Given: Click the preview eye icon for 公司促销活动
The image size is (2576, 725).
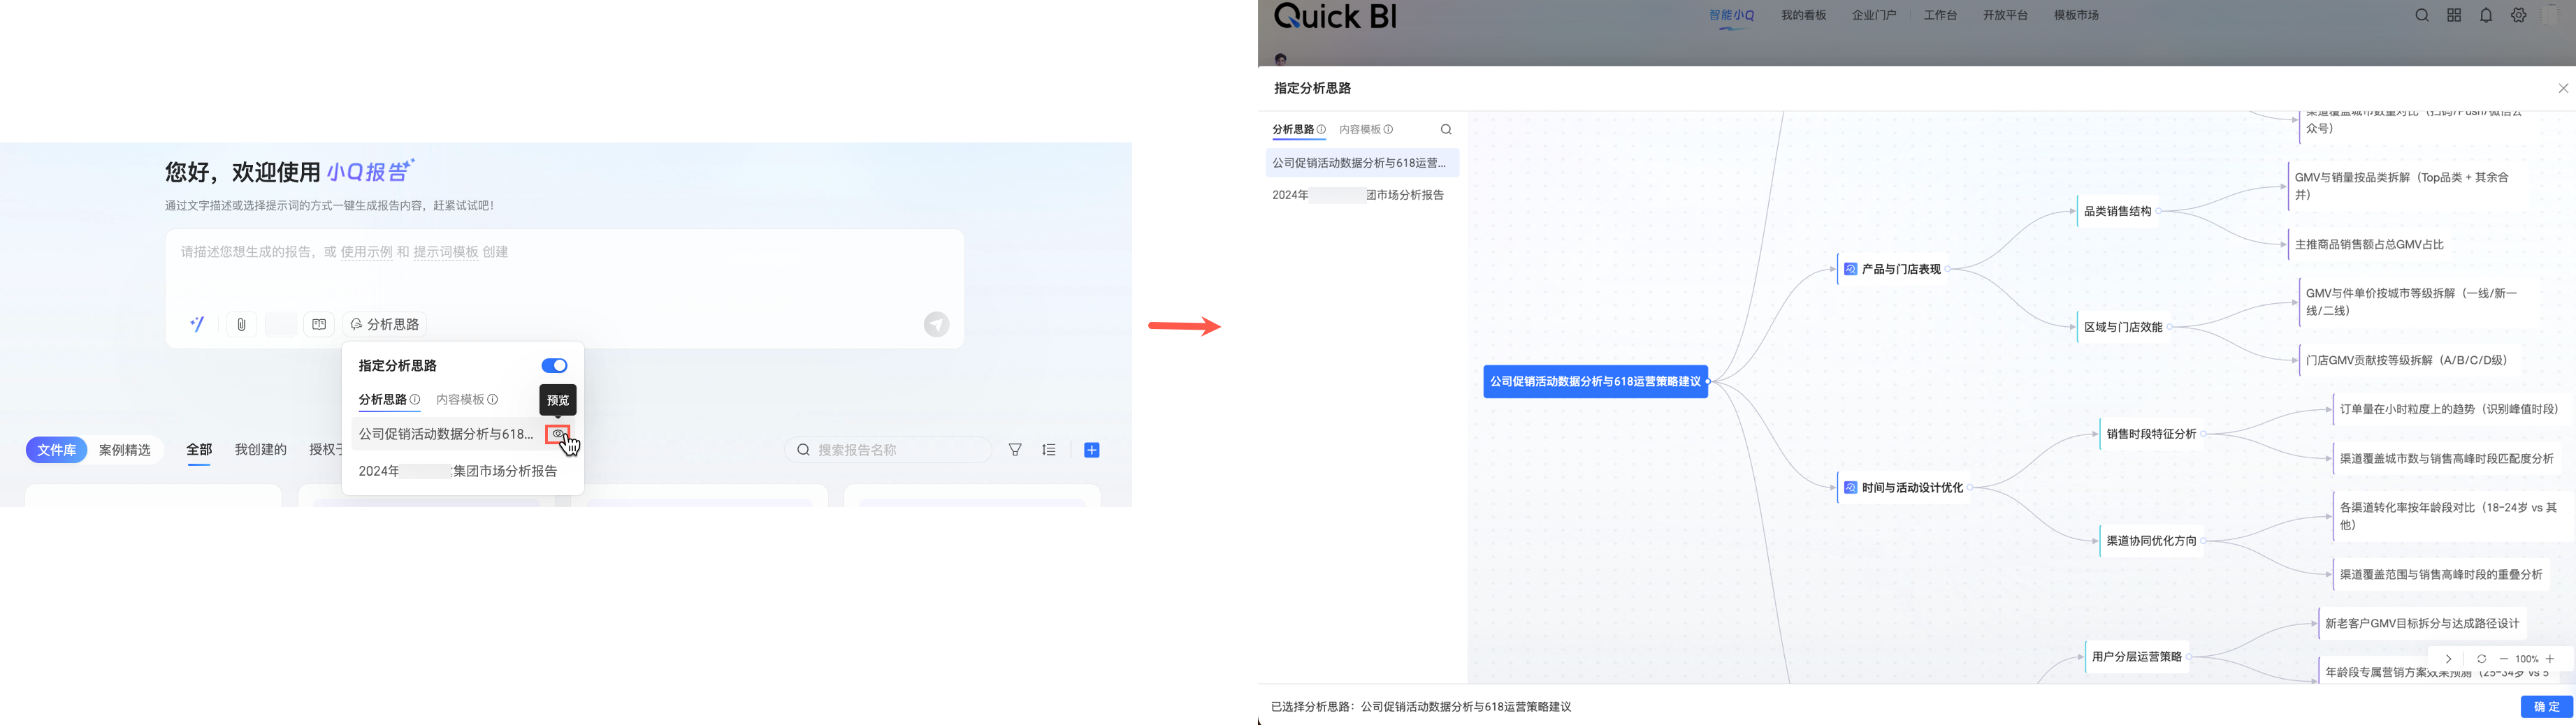Looking at the screenshot, I should [x=557, y=434].
